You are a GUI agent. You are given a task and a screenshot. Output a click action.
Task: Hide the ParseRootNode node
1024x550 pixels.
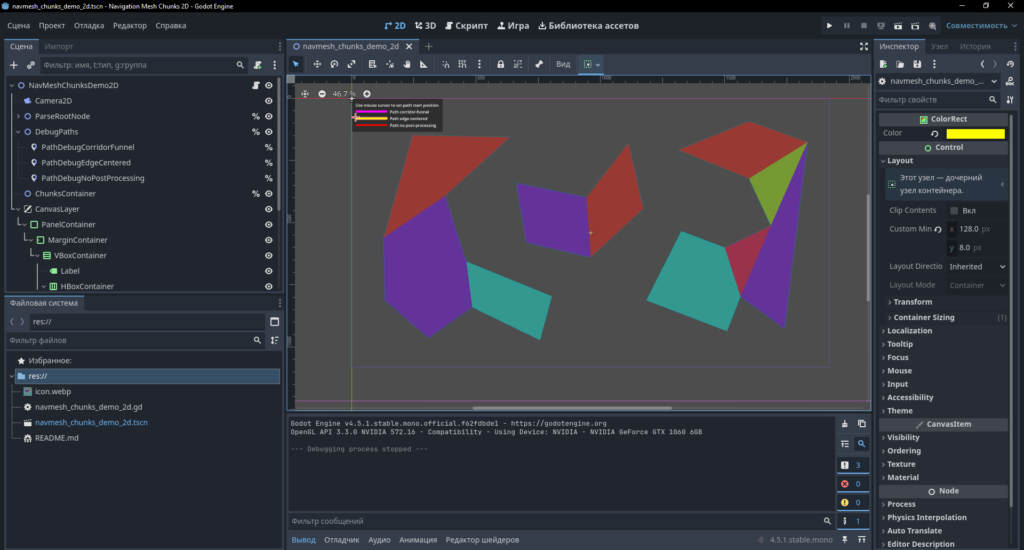tap(268, 116)
